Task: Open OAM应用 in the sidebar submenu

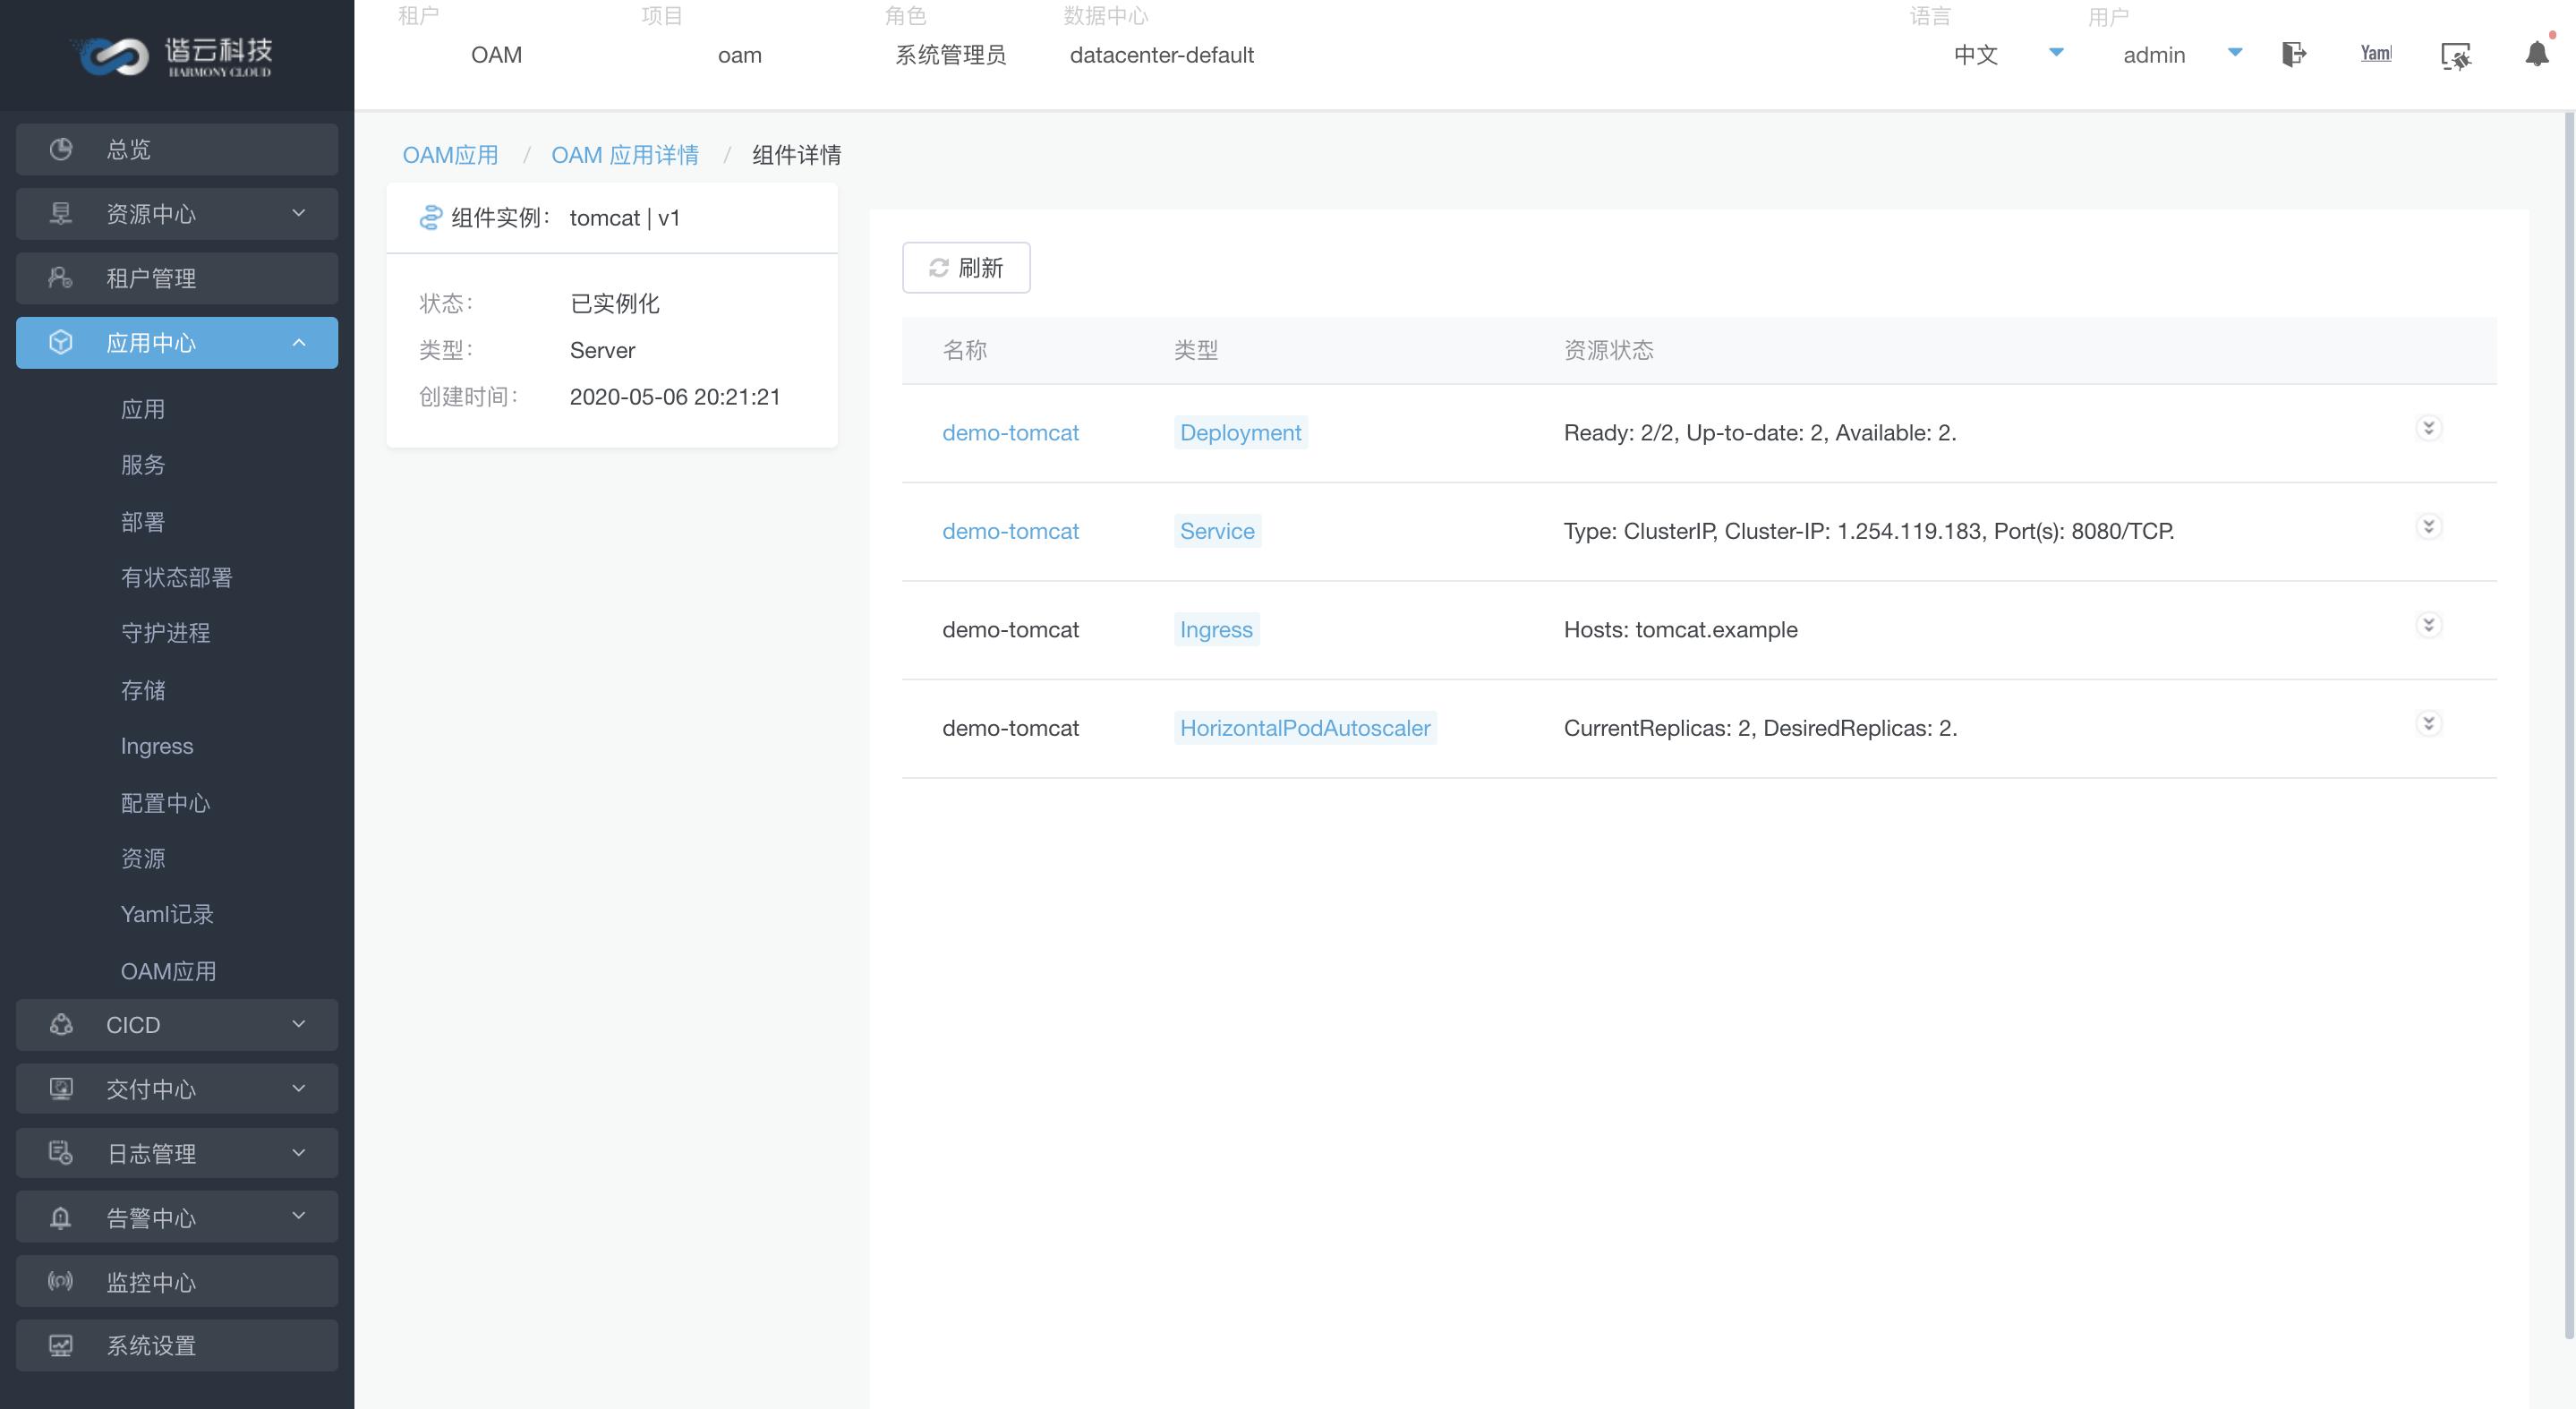Action: 168,971
